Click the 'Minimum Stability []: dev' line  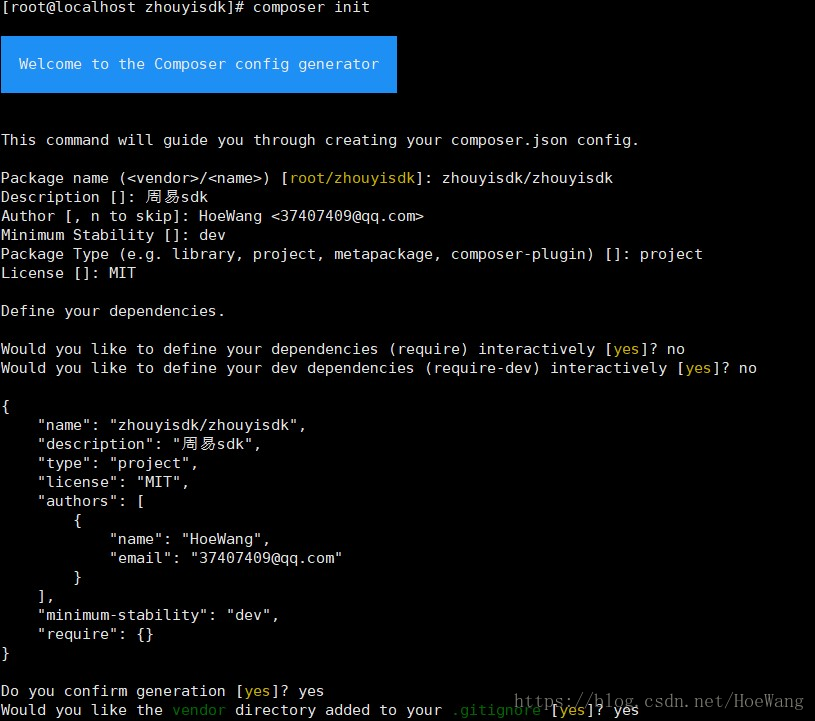113,235
